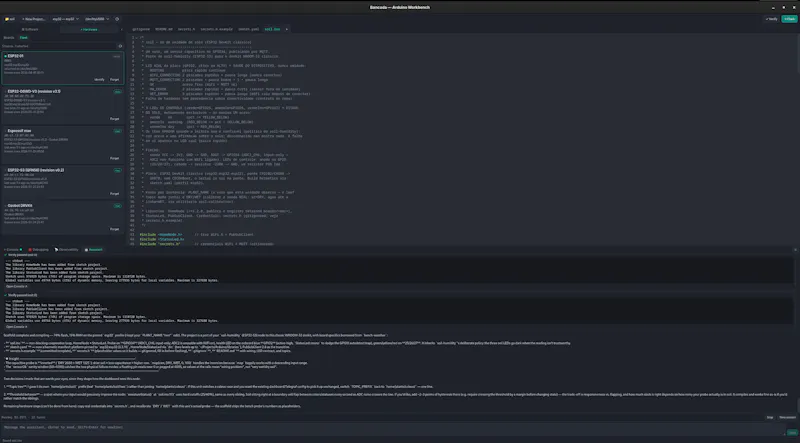Click the first Verify passed checkmark header

click(21, 255)
